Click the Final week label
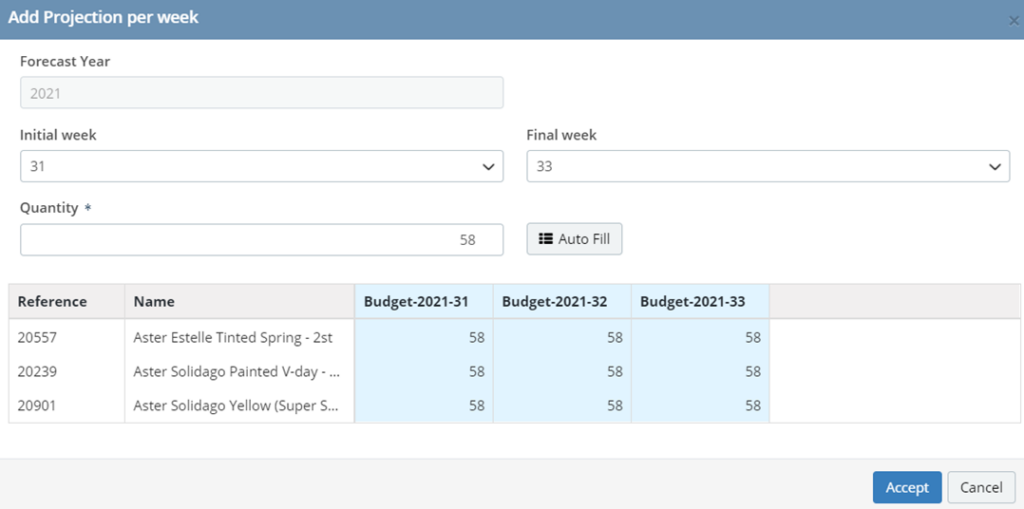 (x=562, y=135)
